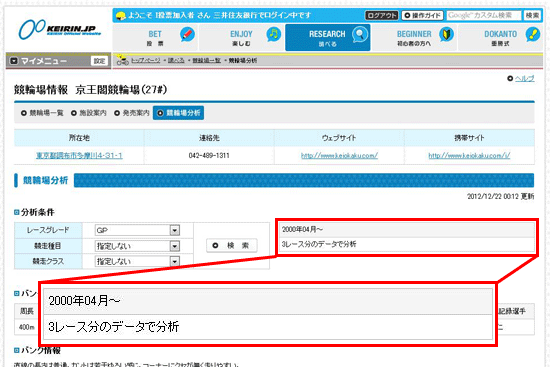
Task: Open the 操作ガイド button
Action: click(422, 15)
